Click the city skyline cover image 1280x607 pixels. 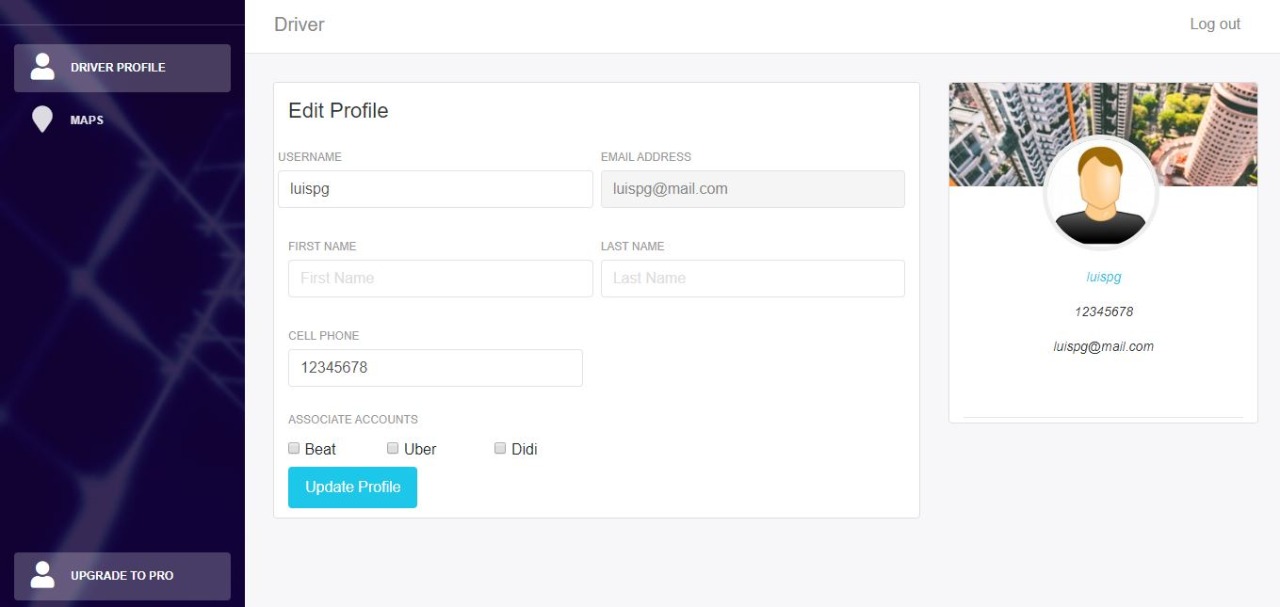[x=1103, y=134]
